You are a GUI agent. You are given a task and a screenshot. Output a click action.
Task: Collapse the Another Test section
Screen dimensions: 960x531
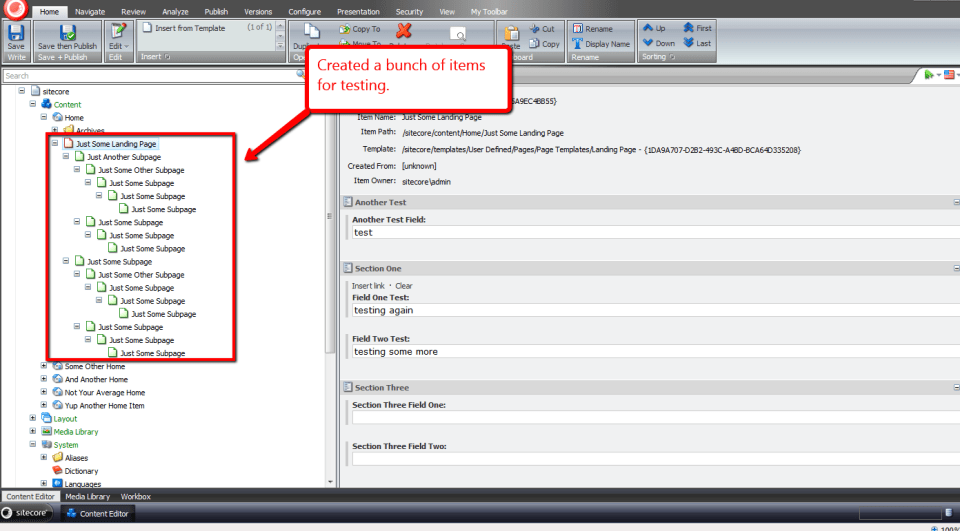[955, 202]
